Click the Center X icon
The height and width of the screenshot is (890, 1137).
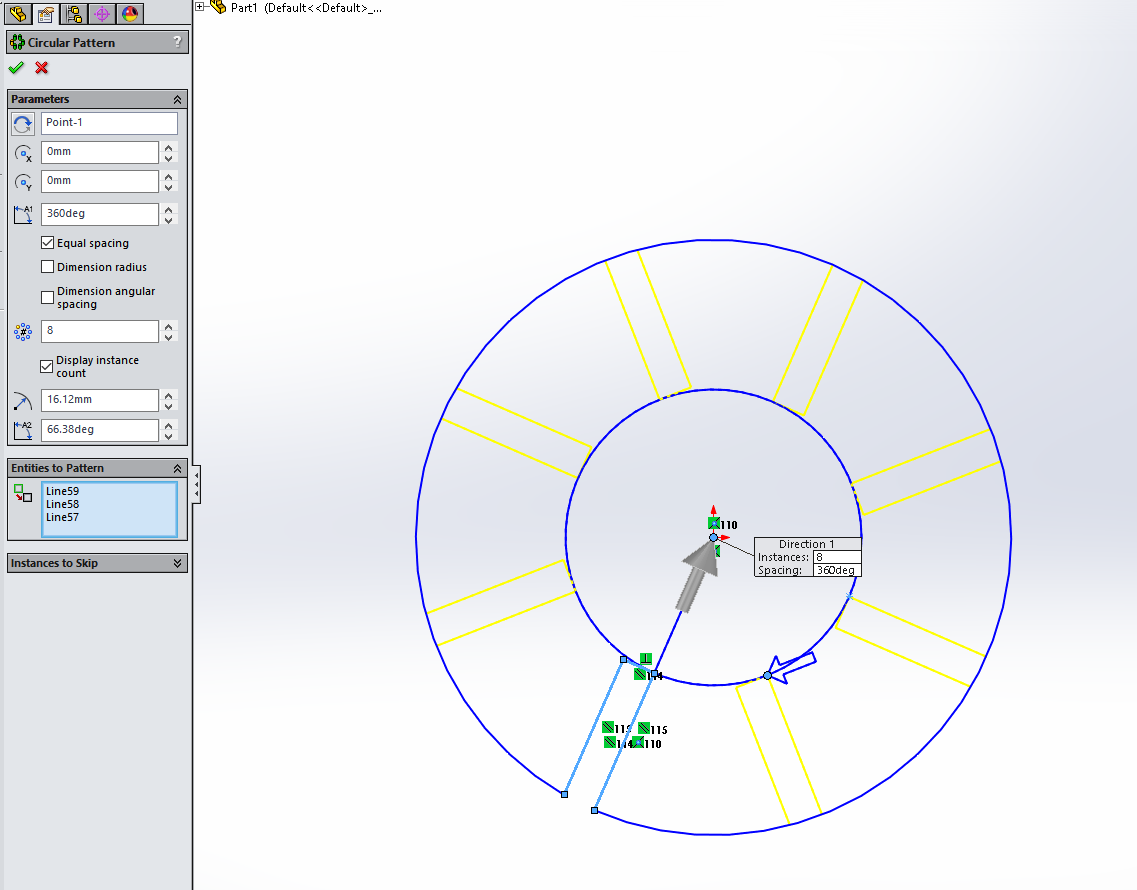22,153
